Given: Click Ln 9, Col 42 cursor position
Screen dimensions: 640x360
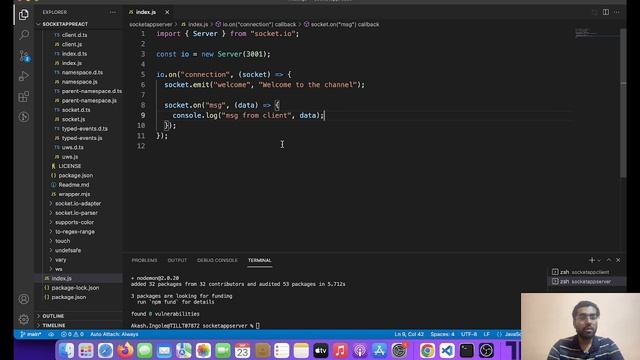Looking at the screenshot, I should tap(409, 334).
